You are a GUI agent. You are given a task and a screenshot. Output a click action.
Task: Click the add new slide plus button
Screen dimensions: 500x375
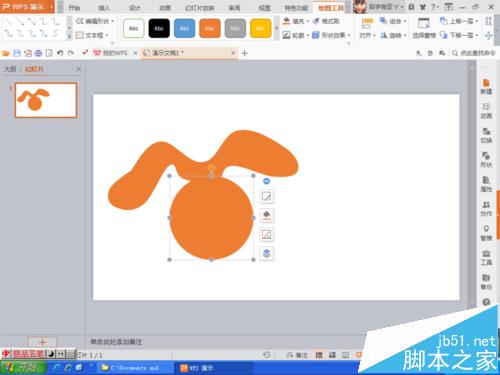click(42, 342)
